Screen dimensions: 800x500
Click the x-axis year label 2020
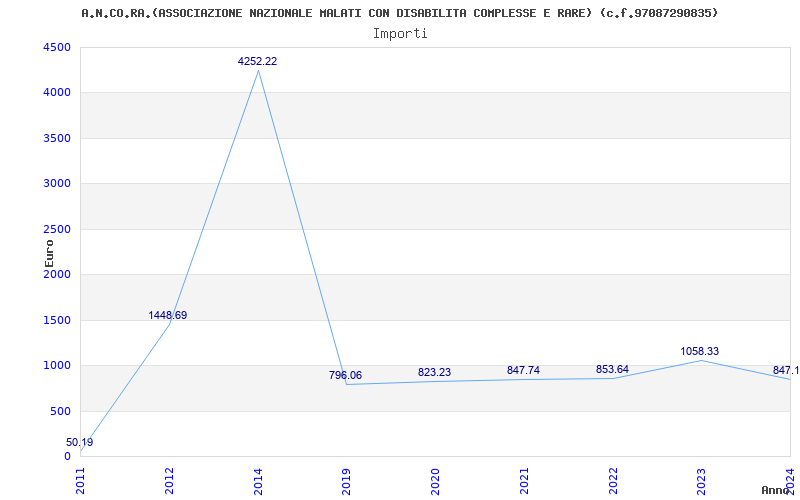pyautogui.click(x=436, y=482)
